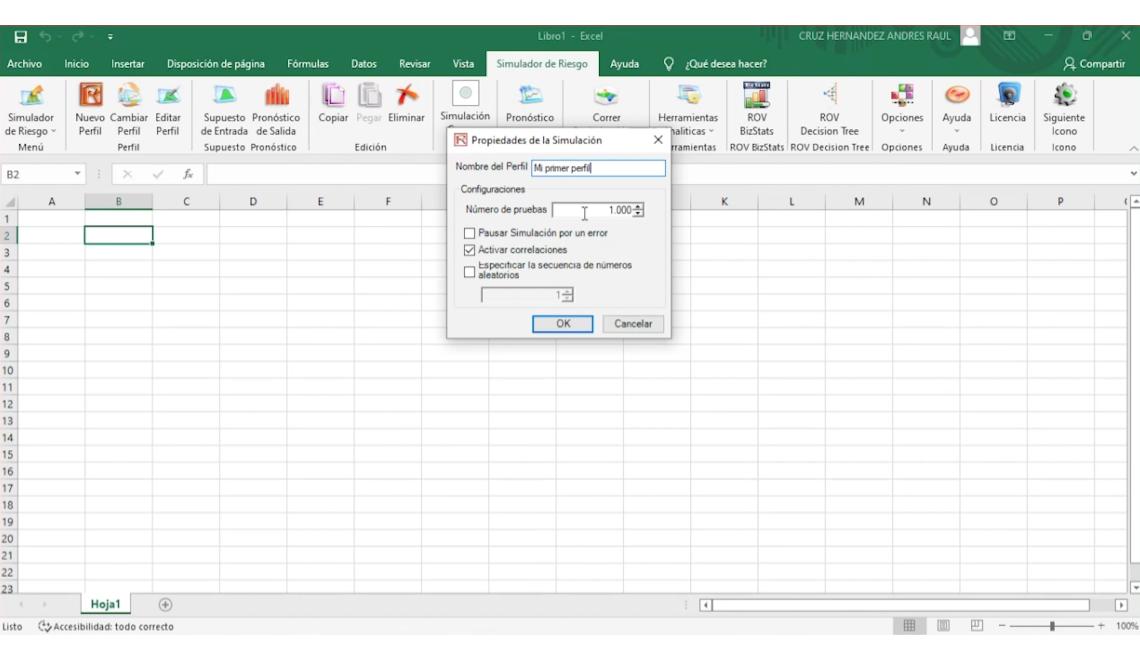Image resolution: width=1140 pixels, height=670 pixels.
Task: Open the Datos tab
Action: (364, 64)
